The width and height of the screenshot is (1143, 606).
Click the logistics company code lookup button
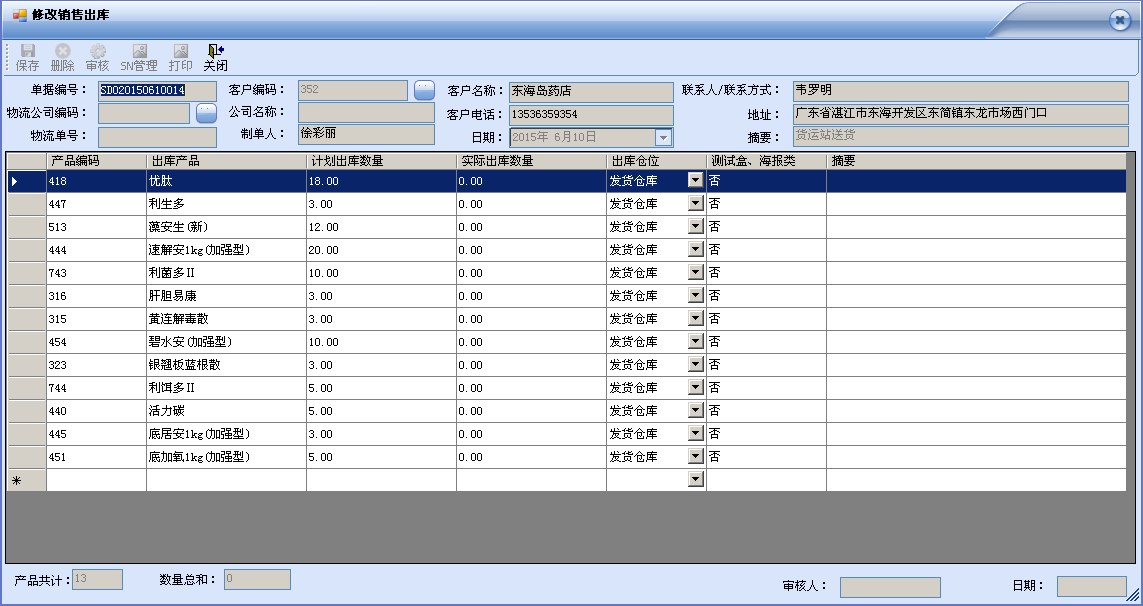tap(206, 113)
